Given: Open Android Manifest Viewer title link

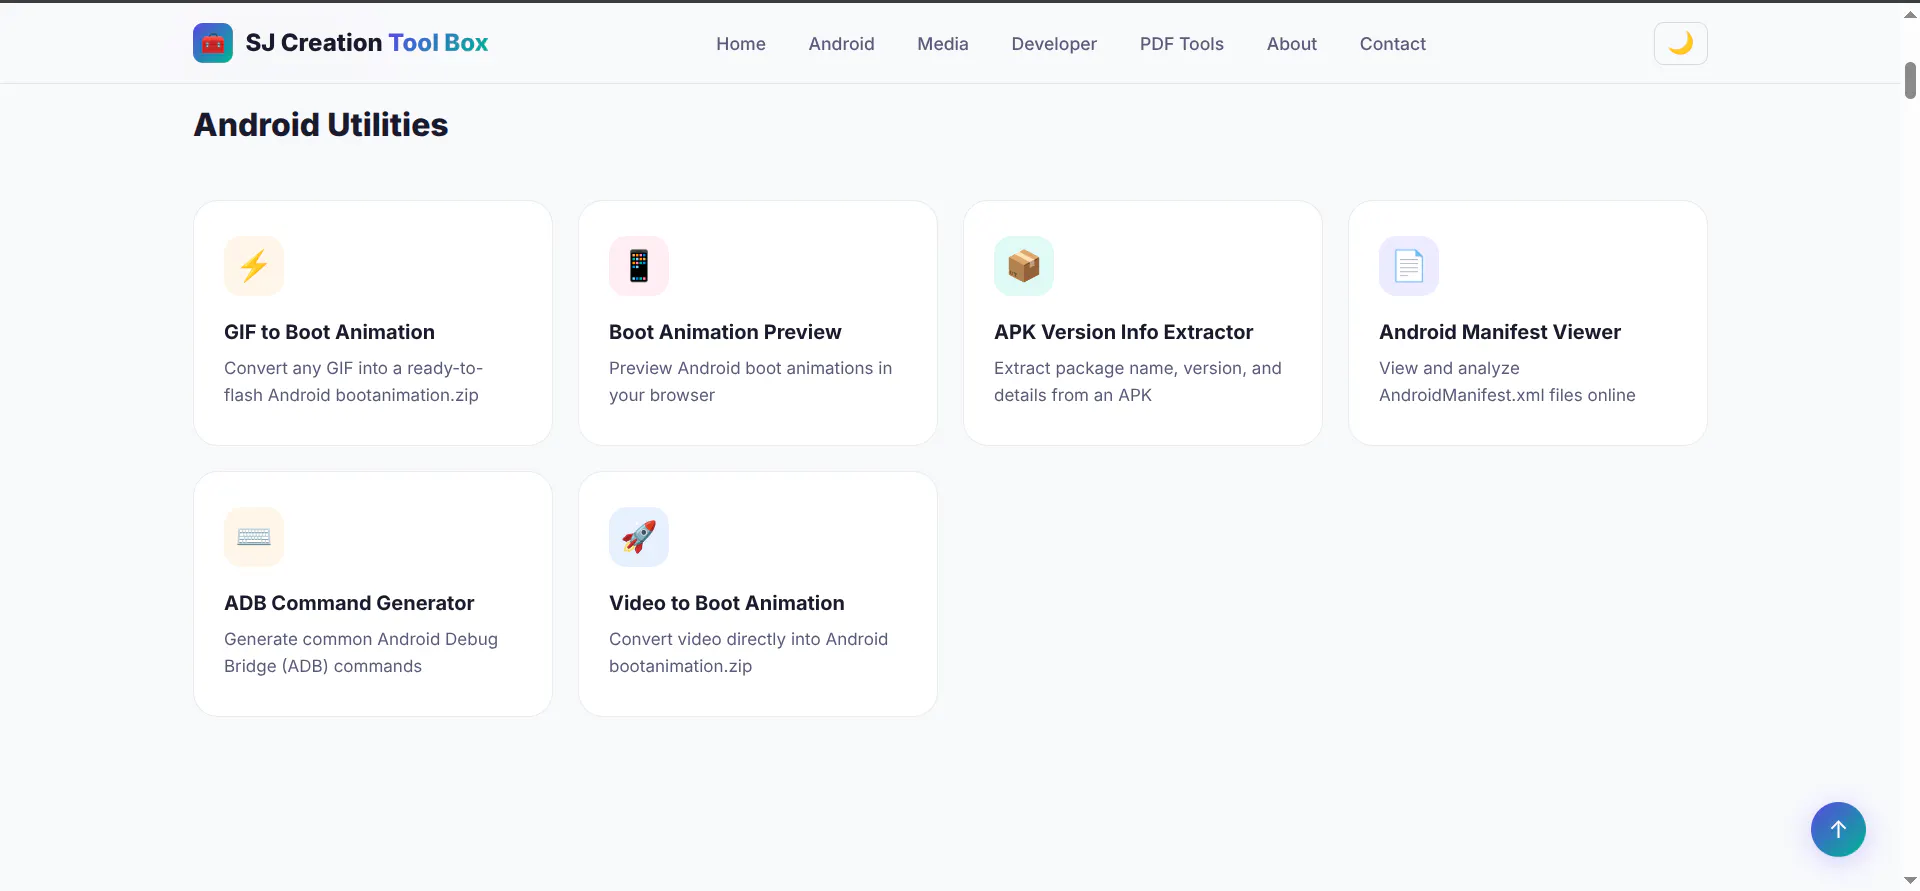Looking at the screenshot, I should 1500,332.
